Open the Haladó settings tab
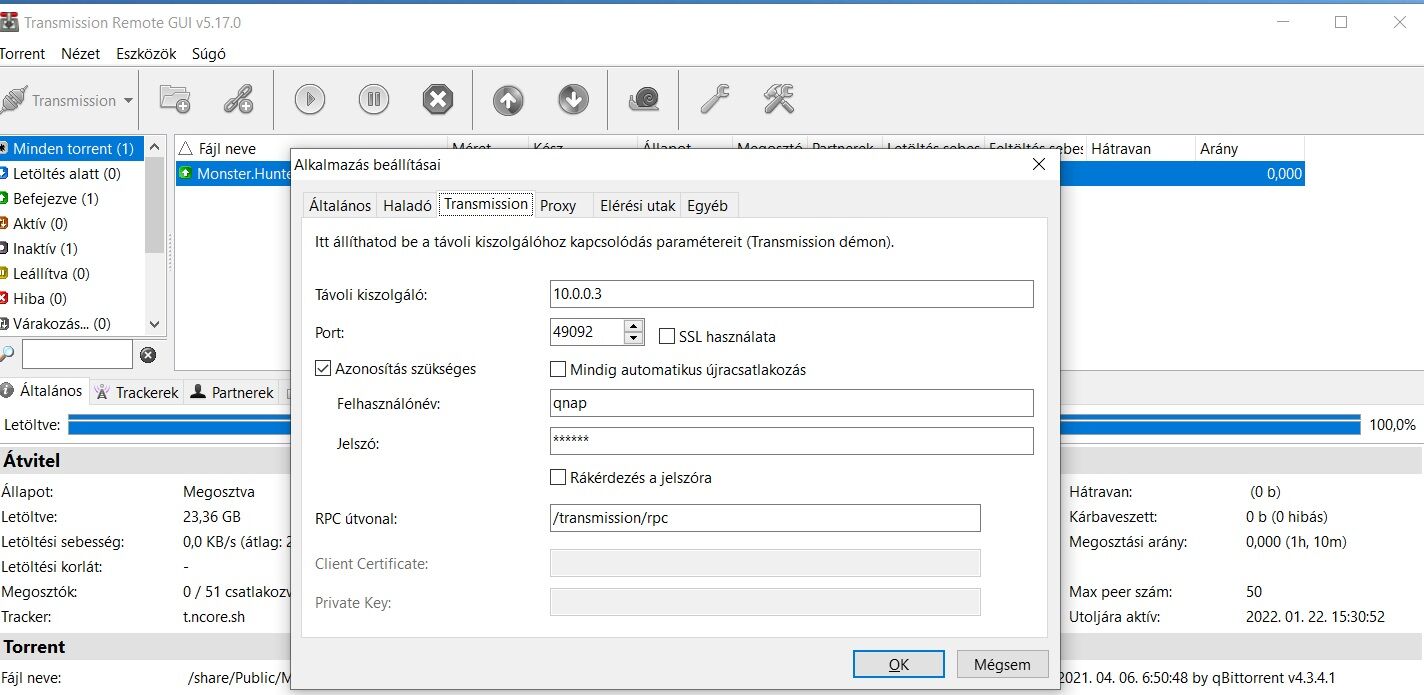 pyautogui.click(x=408, y=206)
